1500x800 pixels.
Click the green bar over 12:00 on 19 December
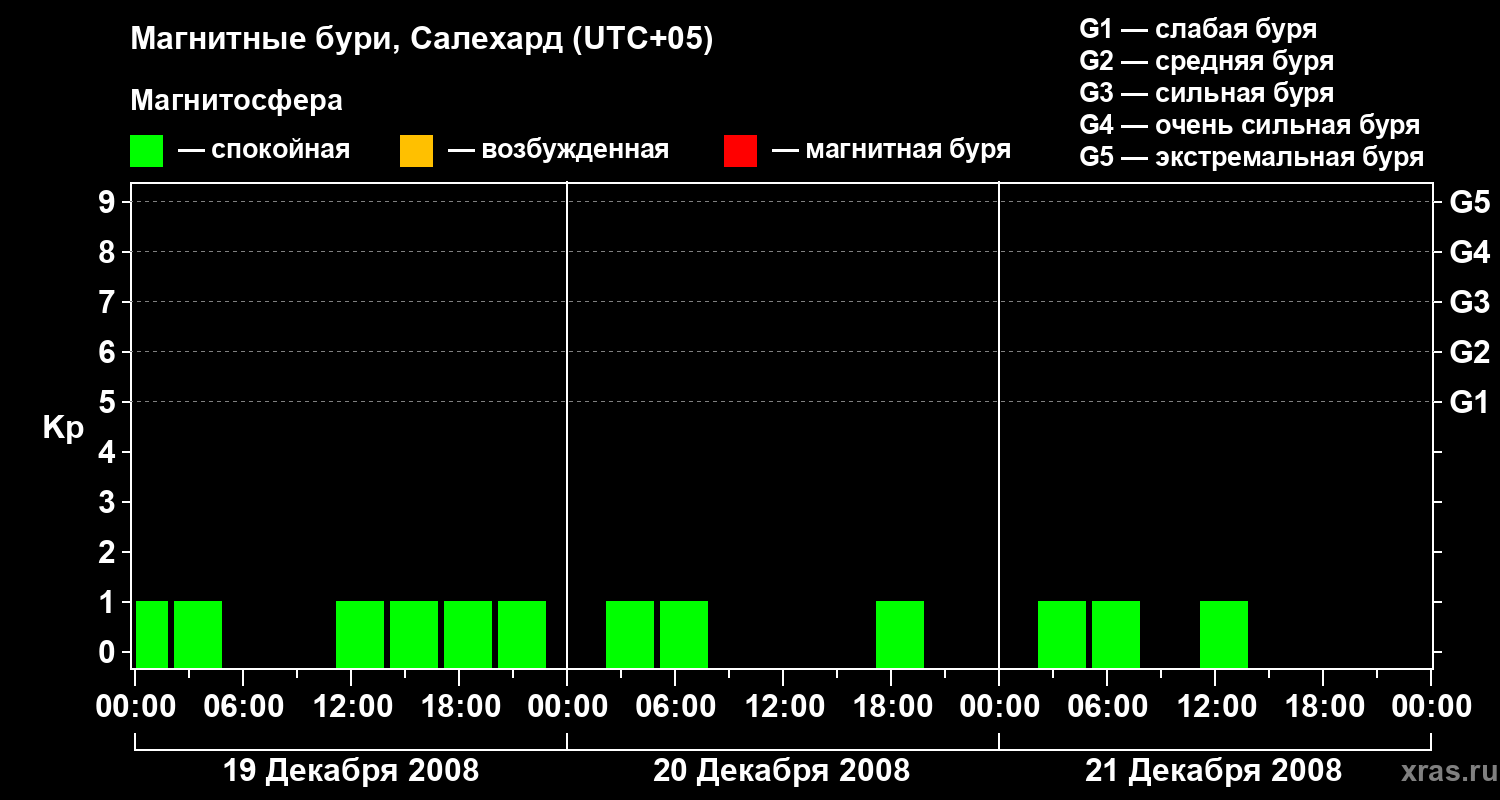coord(360,634)
